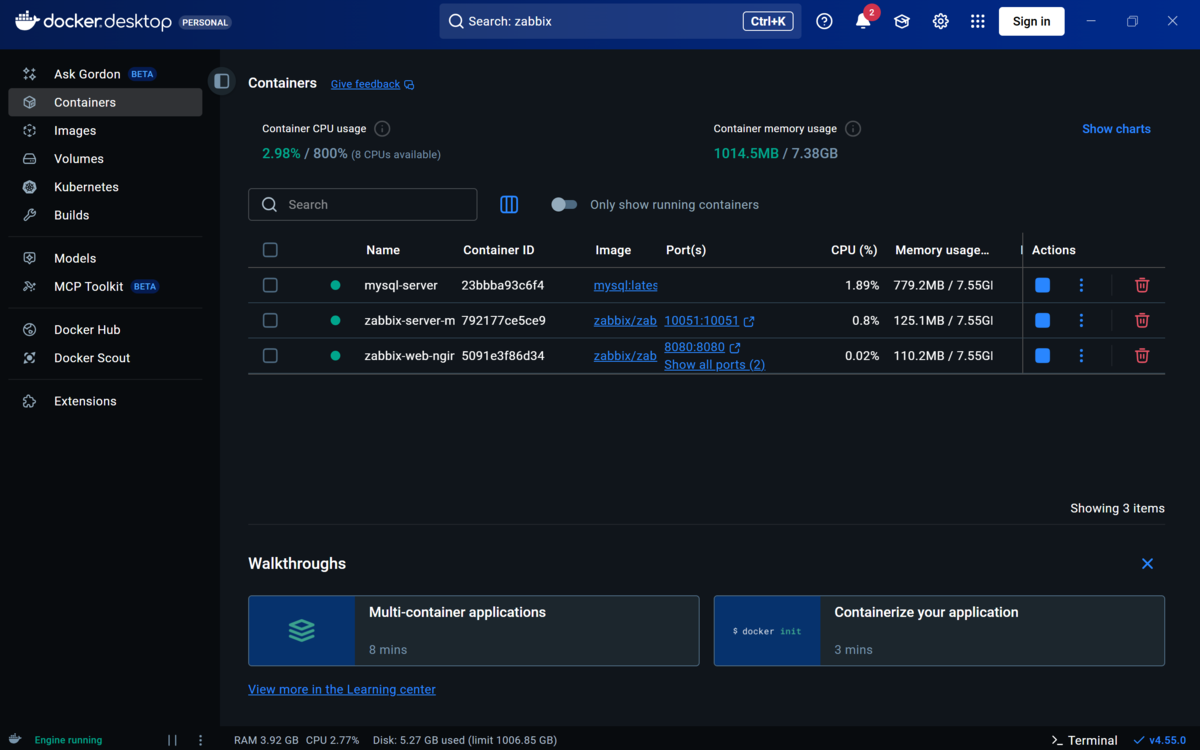Viewport: 1200px width, 750px height.
Task: Click the mysql-server container name
Action: coord(401,285)
